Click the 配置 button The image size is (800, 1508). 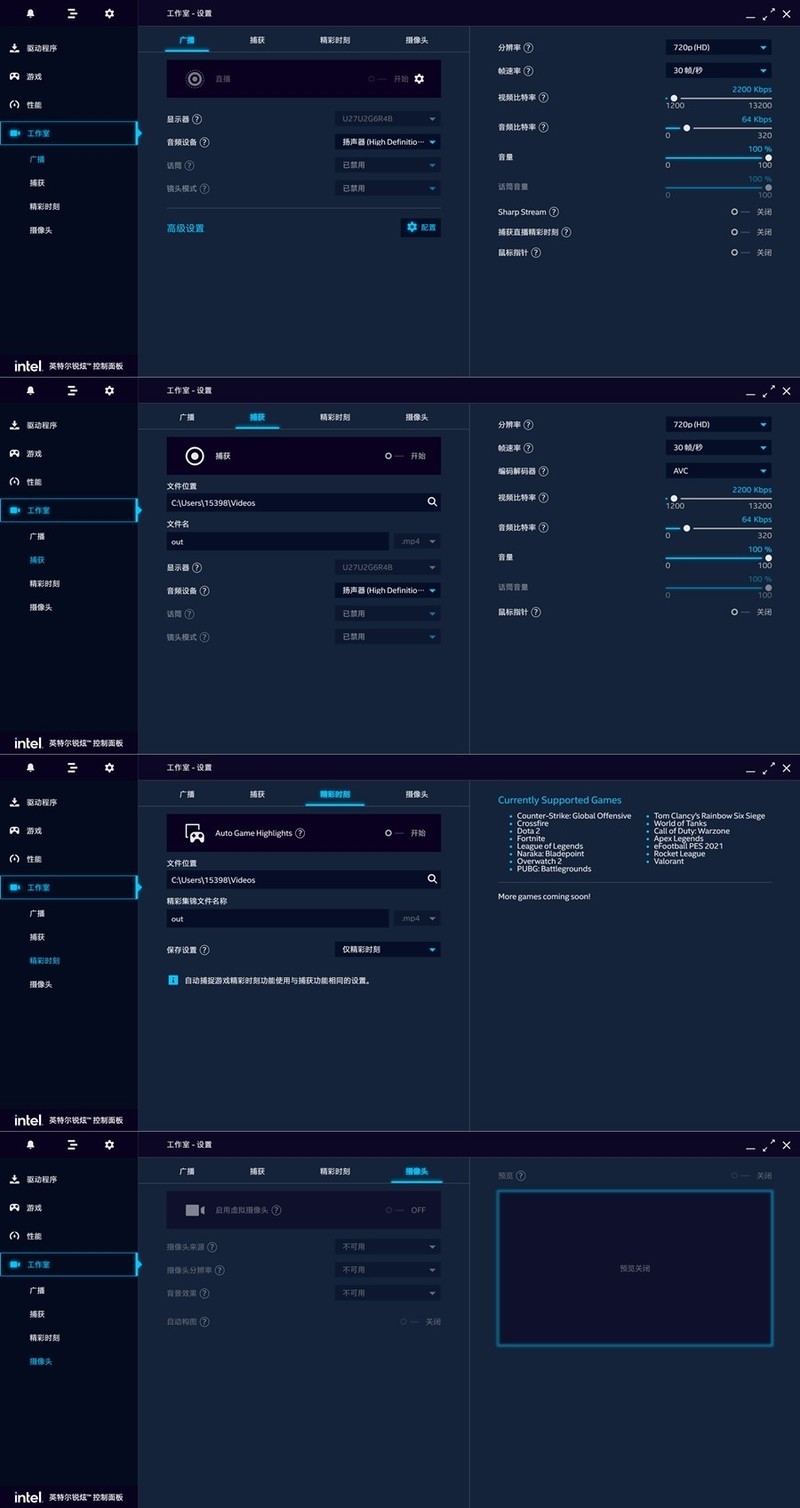click(421, 228)
